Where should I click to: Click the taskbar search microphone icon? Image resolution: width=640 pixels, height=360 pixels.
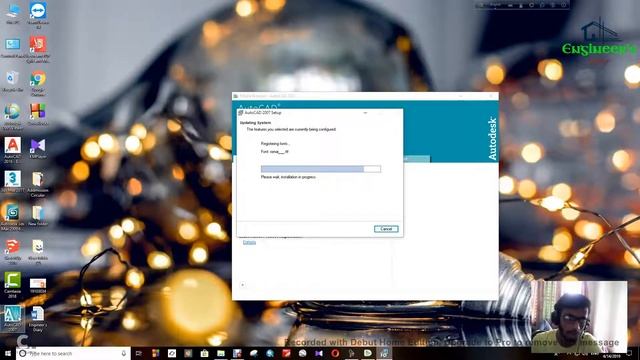coord(124,353)
